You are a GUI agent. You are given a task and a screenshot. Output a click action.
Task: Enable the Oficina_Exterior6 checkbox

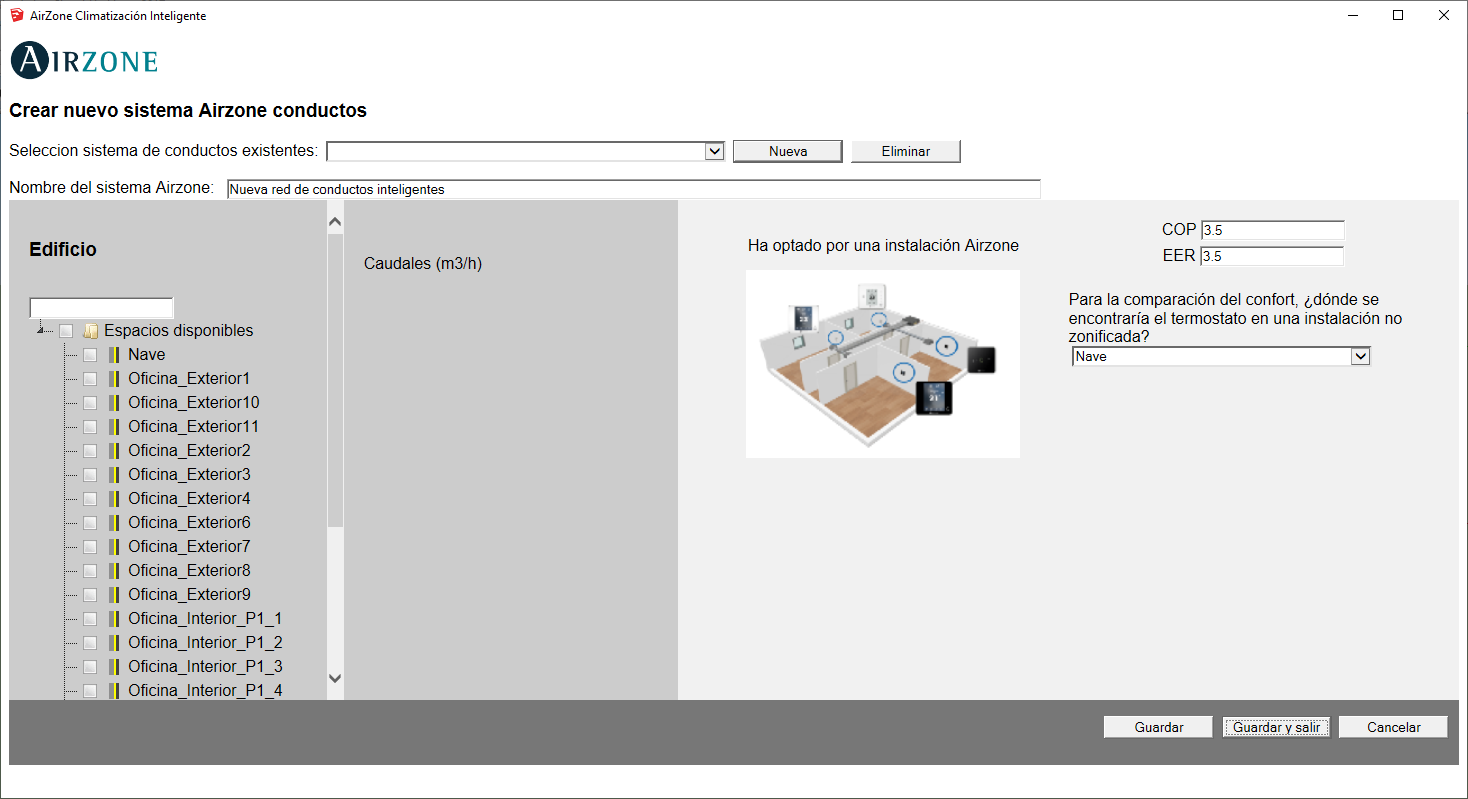pos(90,523)
